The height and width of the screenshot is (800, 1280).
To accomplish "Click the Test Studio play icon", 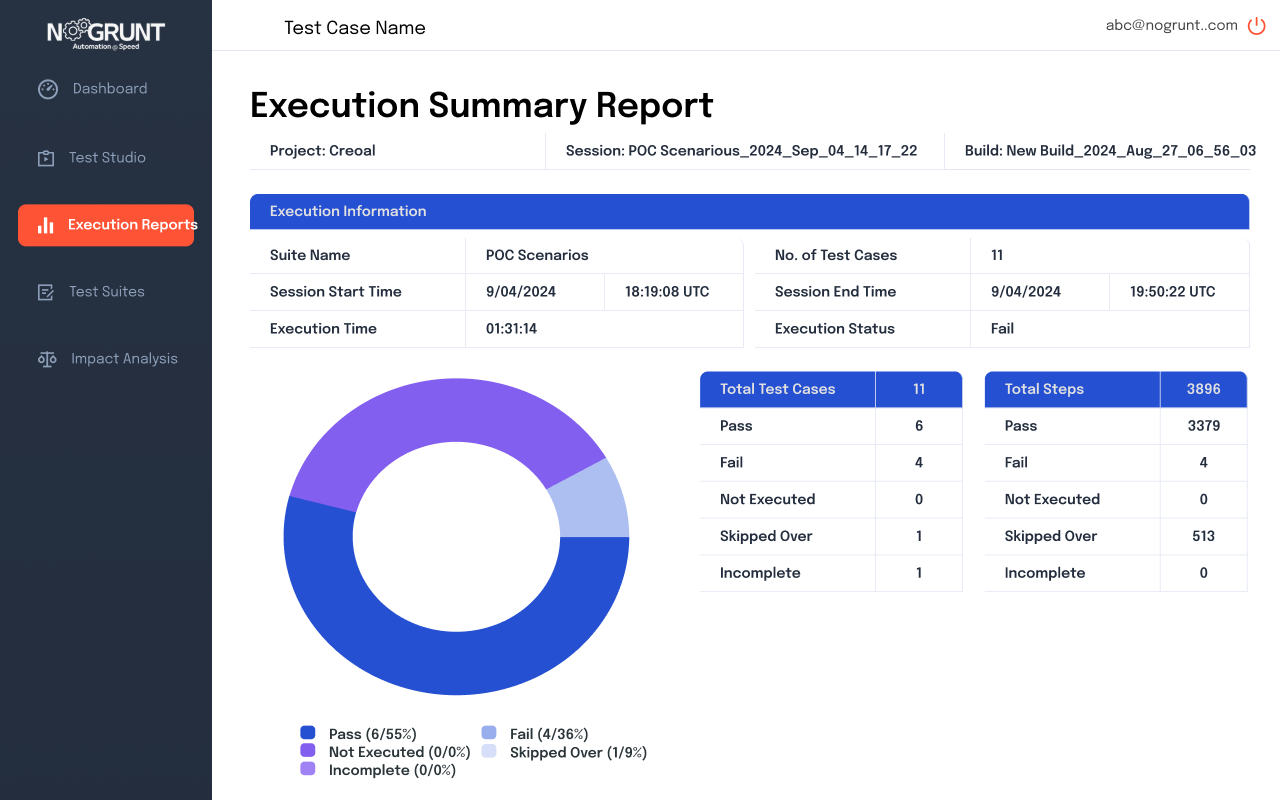I will click(46, 158).
